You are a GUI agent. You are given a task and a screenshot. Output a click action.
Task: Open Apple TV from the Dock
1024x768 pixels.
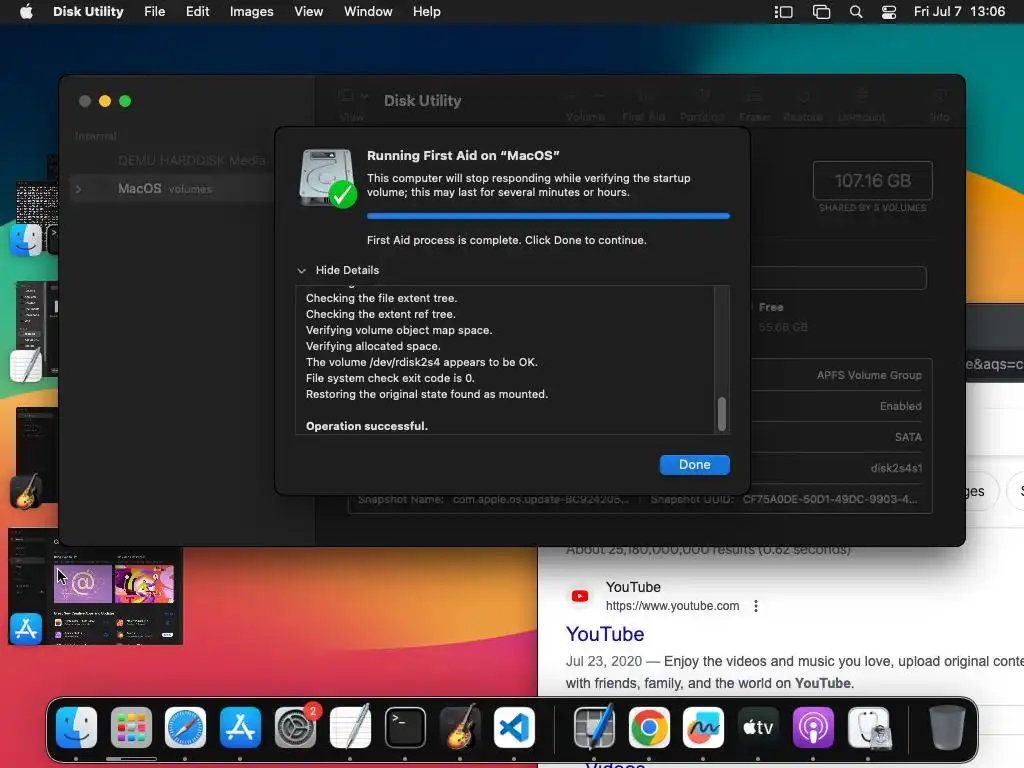point(758,728)
